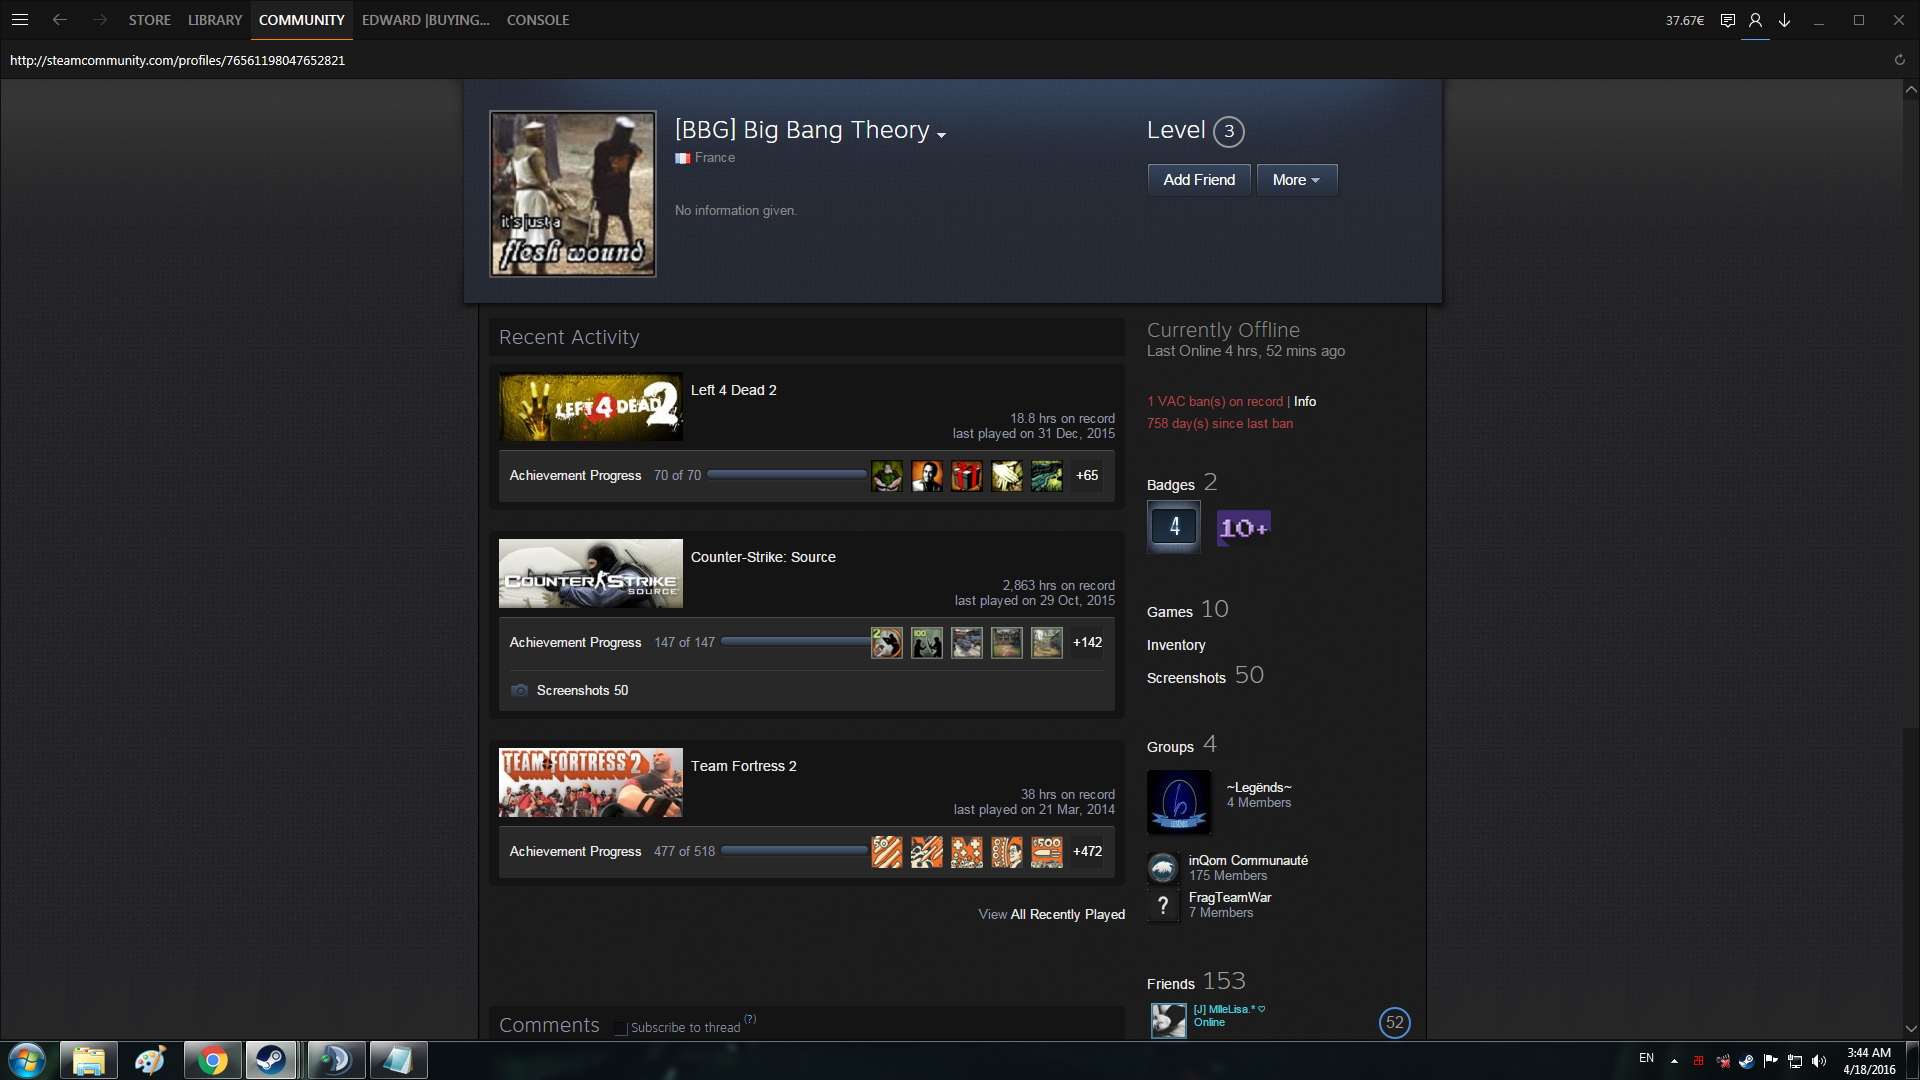1920x1080 pixels.
Task: Enable Subscribe to thread checkbox
Action: (x=621, y=1028)
